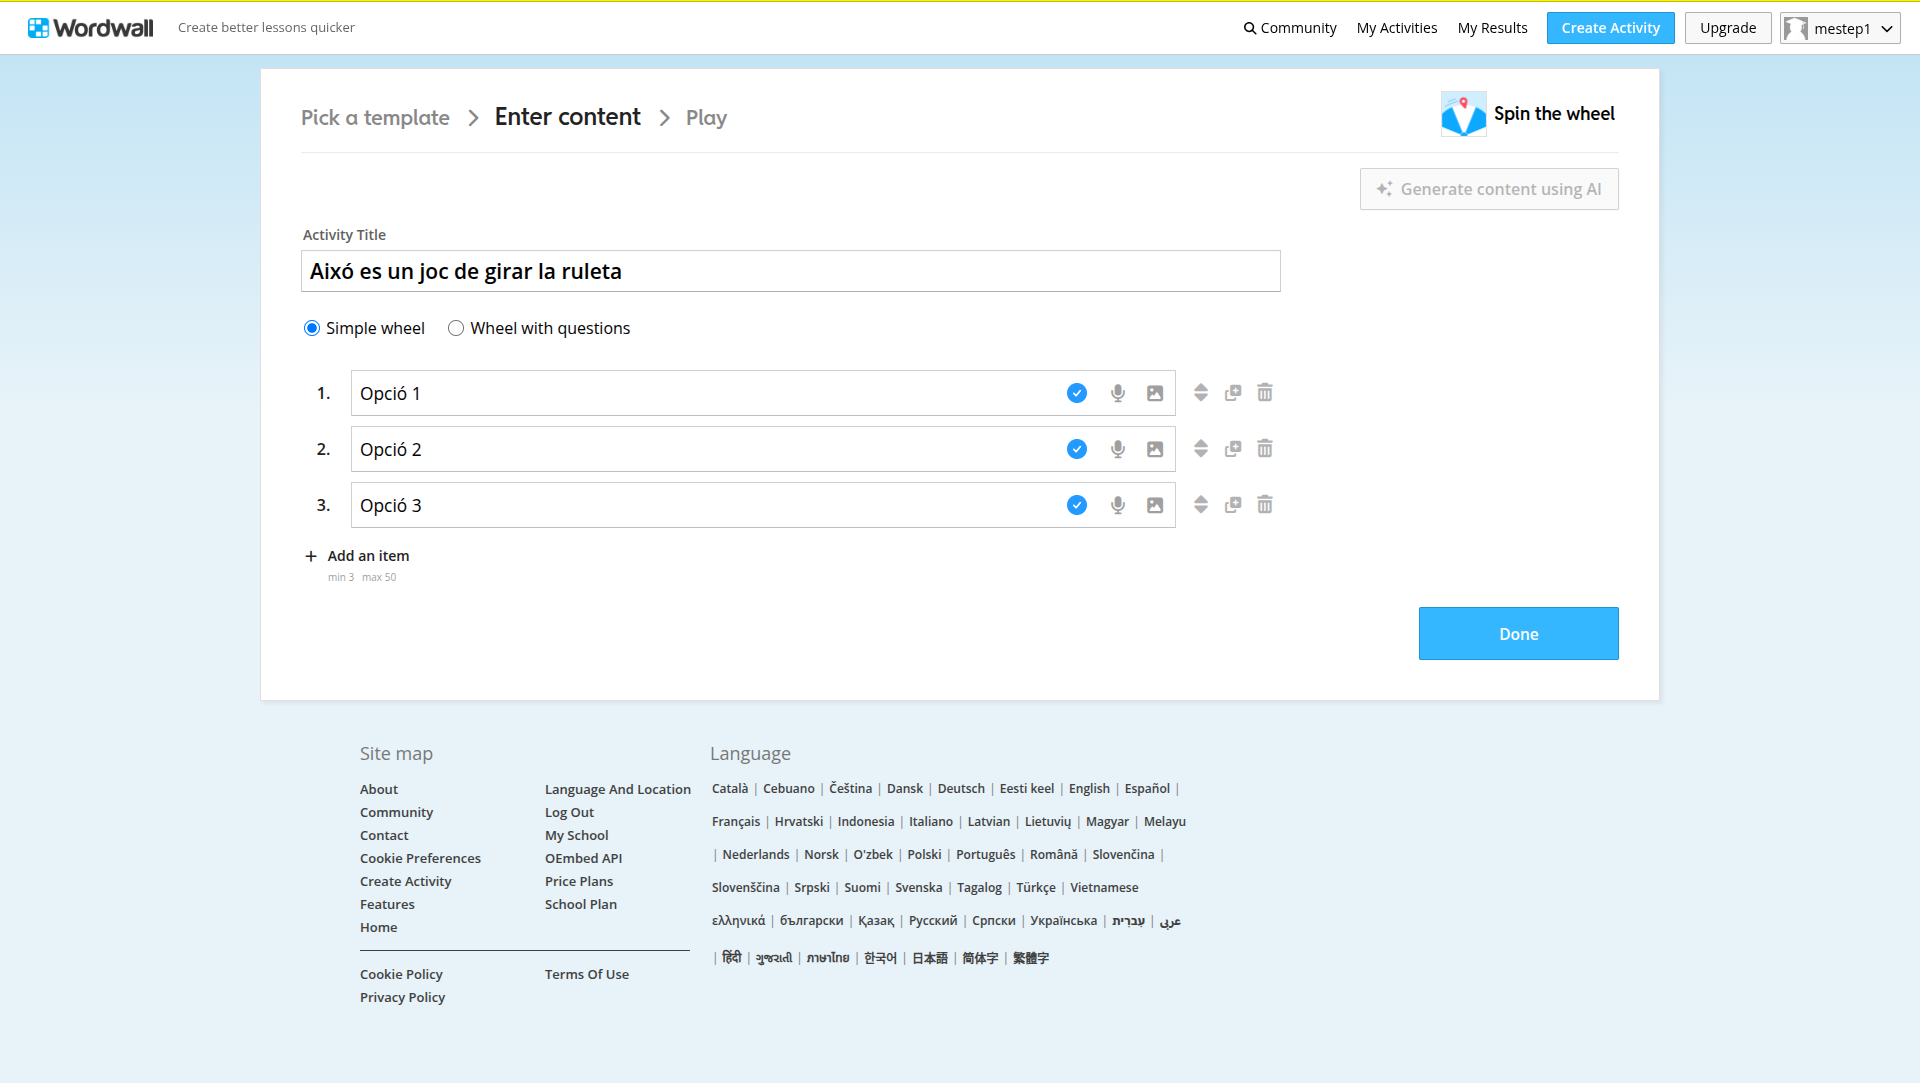This screenshot has height=1083, width=1920.
Task: Click the microphone icon for Opció 1
Action: (1118, 393)
